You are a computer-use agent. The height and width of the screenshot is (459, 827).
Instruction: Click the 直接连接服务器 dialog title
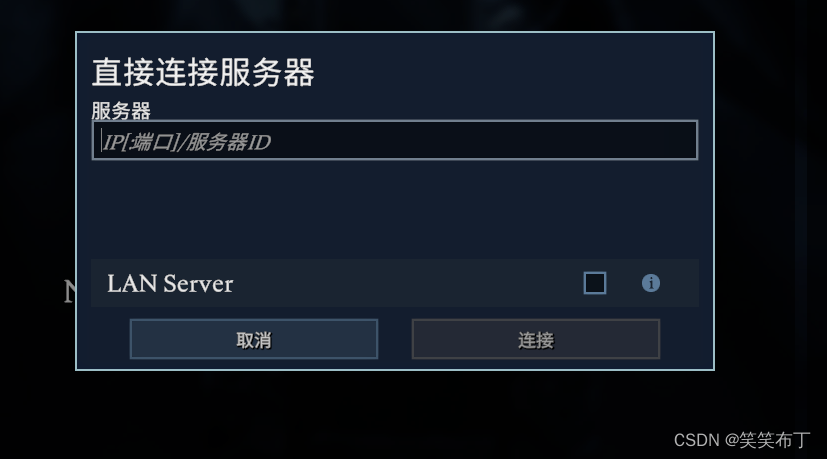coord(203,73)
